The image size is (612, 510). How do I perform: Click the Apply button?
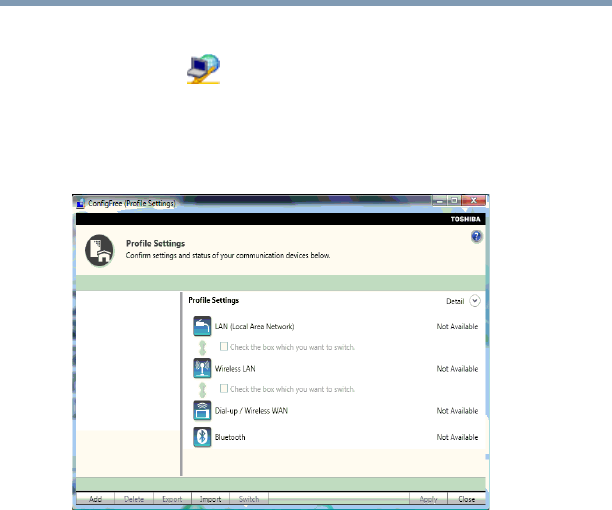pos(428,497)
